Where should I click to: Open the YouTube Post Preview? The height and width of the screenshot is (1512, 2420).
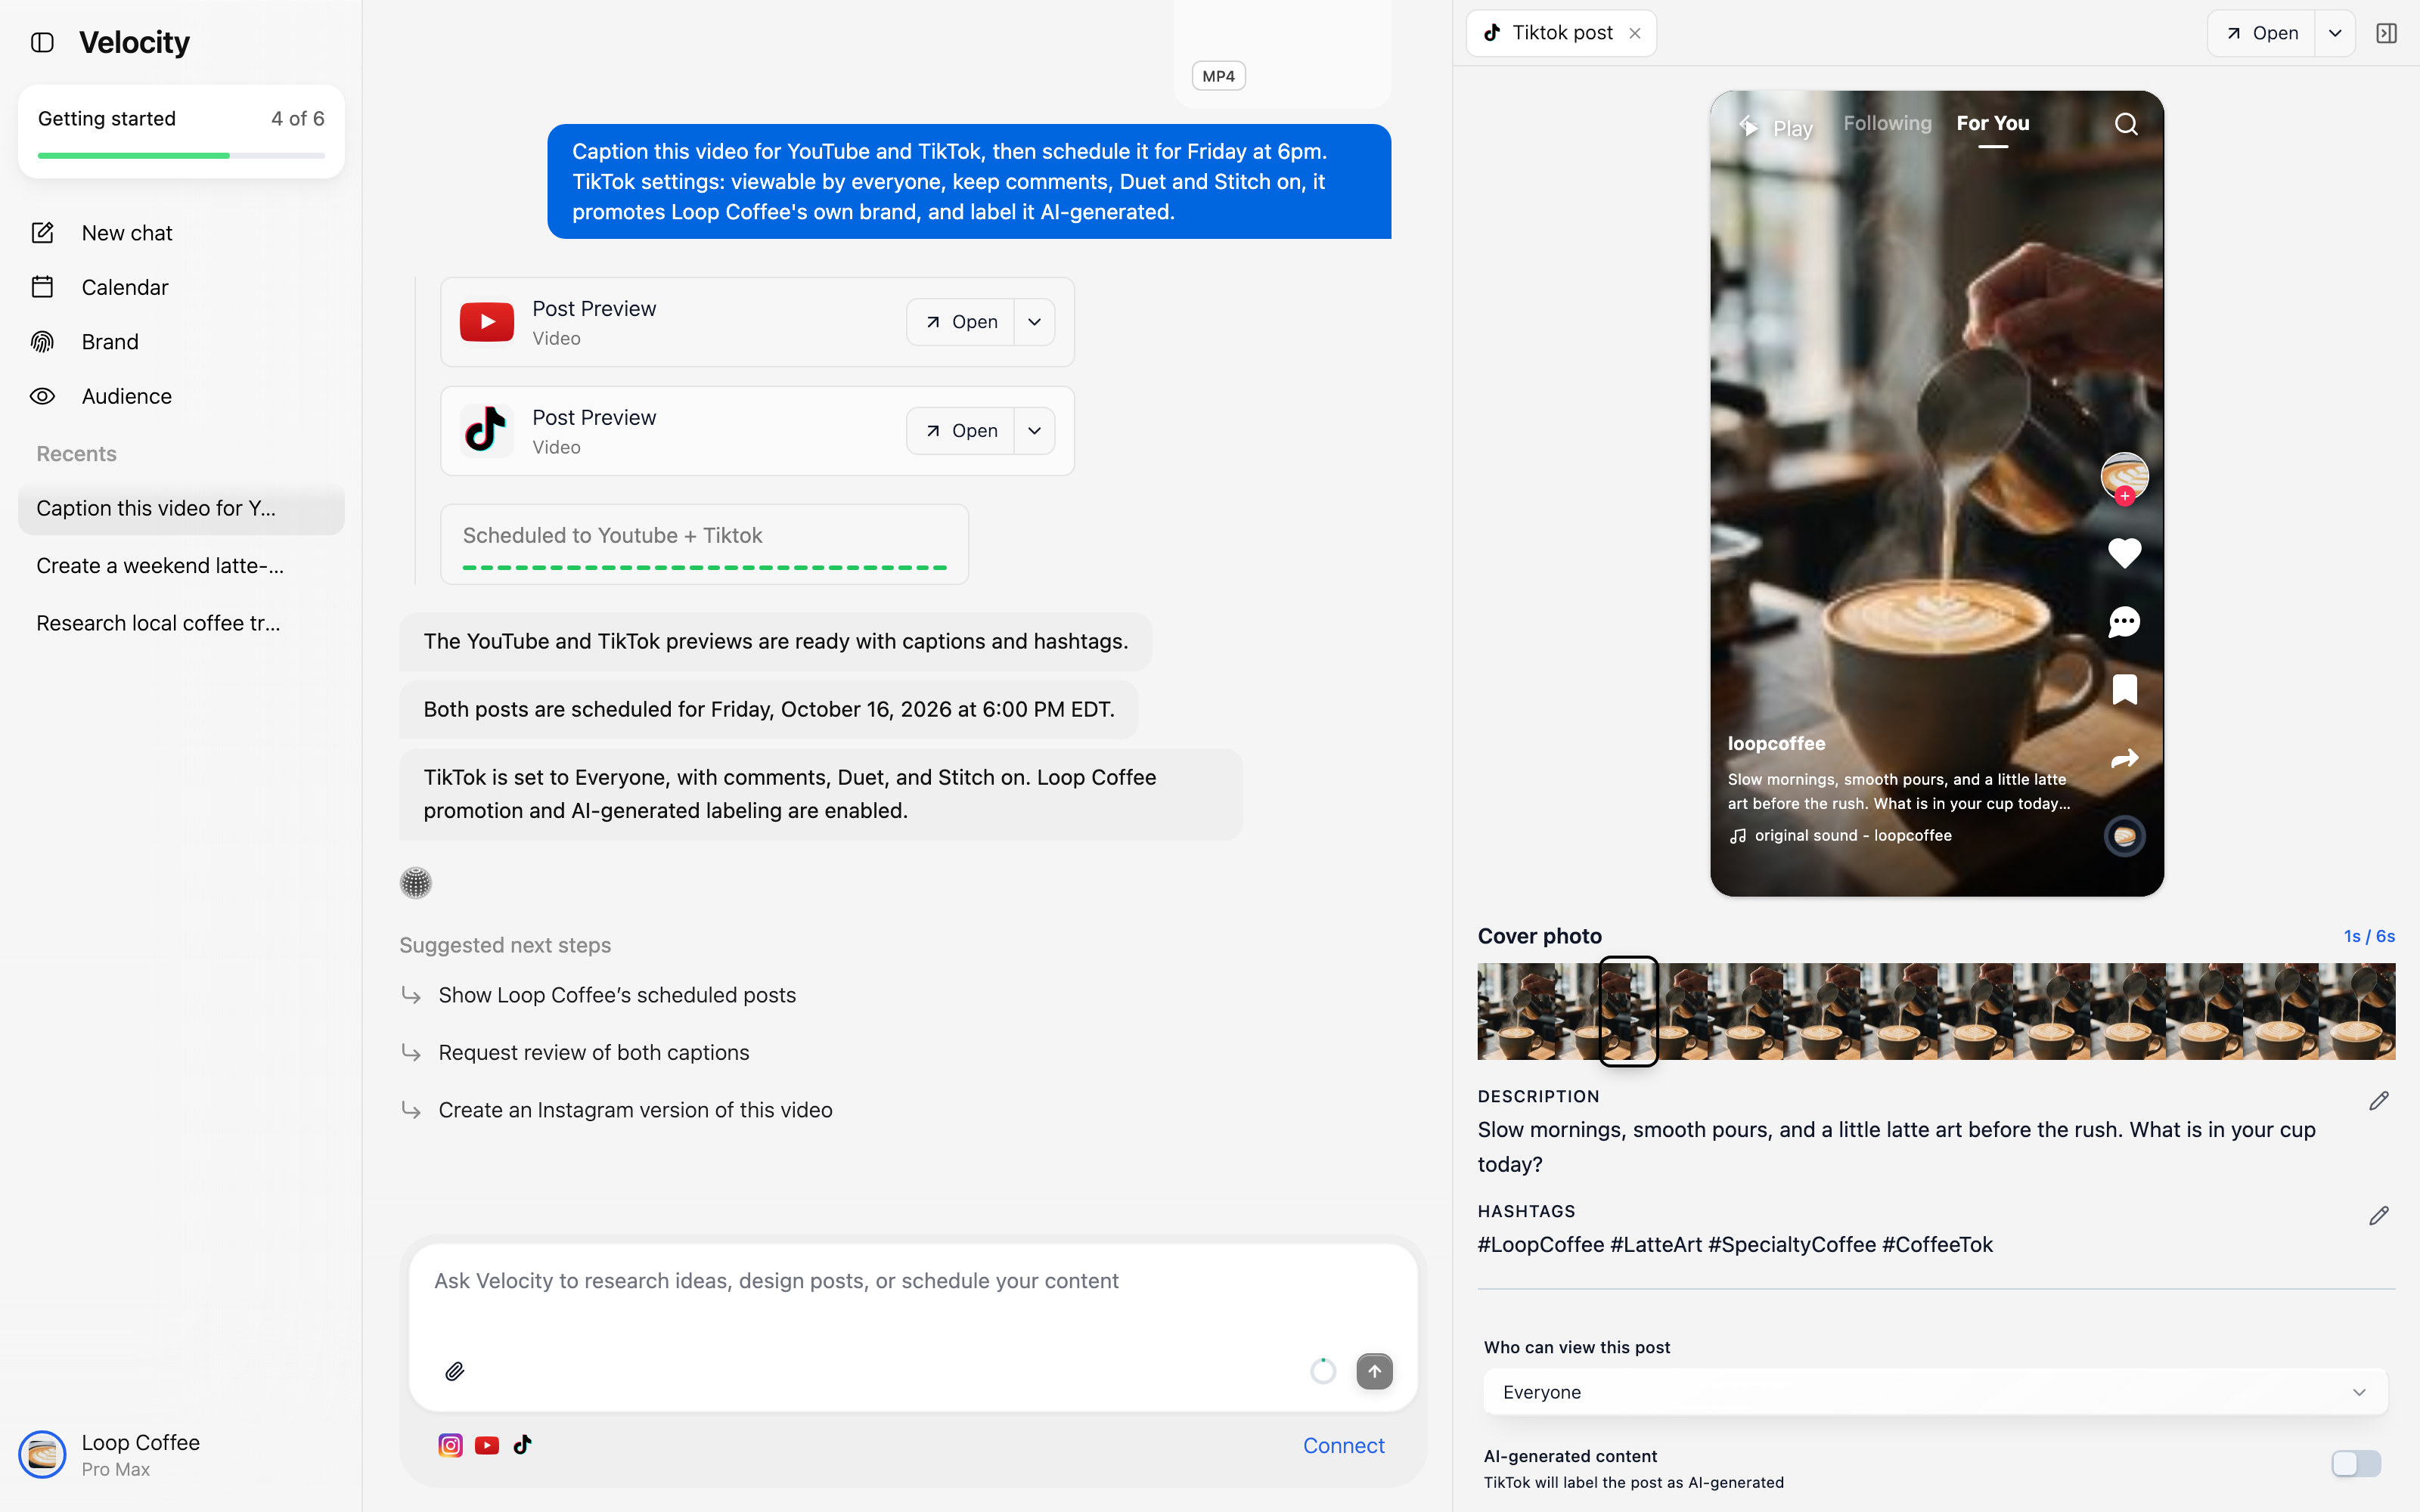(960, 322)
